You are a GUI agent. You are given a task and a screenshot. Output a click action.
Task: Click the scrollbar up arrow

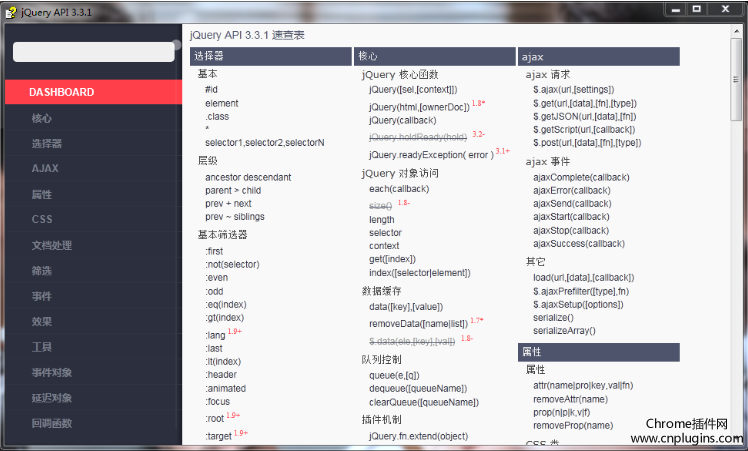(736, 31)
